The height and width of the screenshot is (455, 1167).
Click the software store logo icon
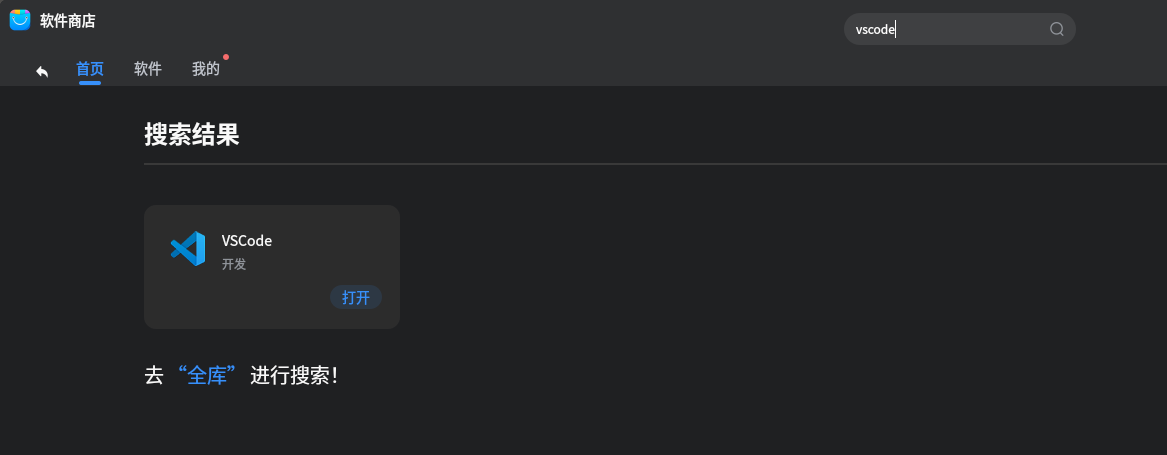tap(20, 20)
